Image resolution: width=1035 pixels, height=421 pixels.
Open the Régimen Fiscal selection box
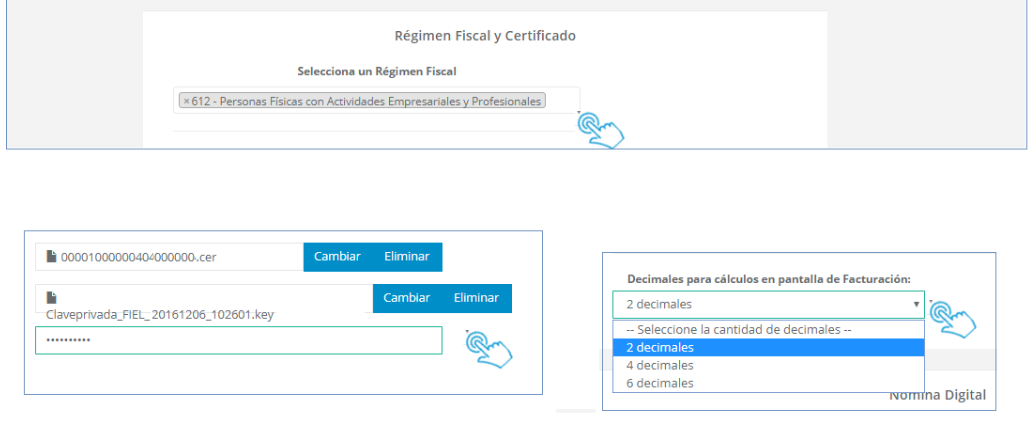pyautogui.click(x=560, y=101)
